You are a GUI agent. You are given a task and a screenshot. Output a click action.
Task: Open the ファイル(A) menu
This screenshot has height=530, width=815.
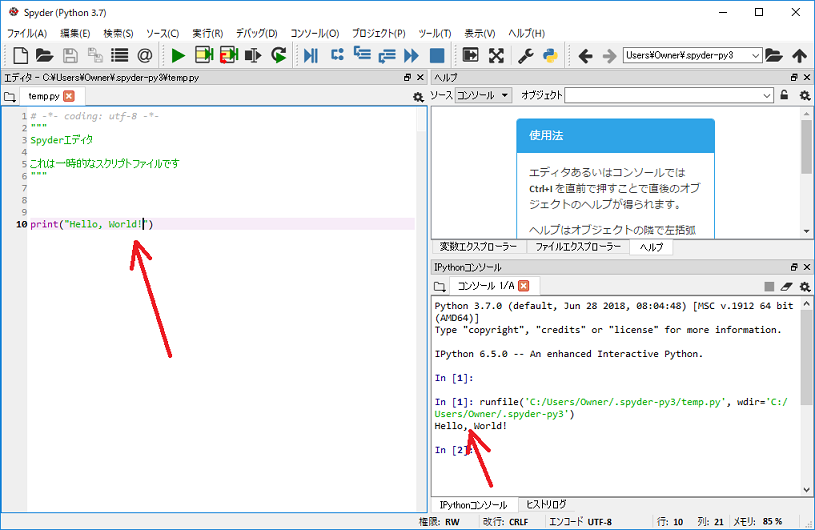coord(27,33)
